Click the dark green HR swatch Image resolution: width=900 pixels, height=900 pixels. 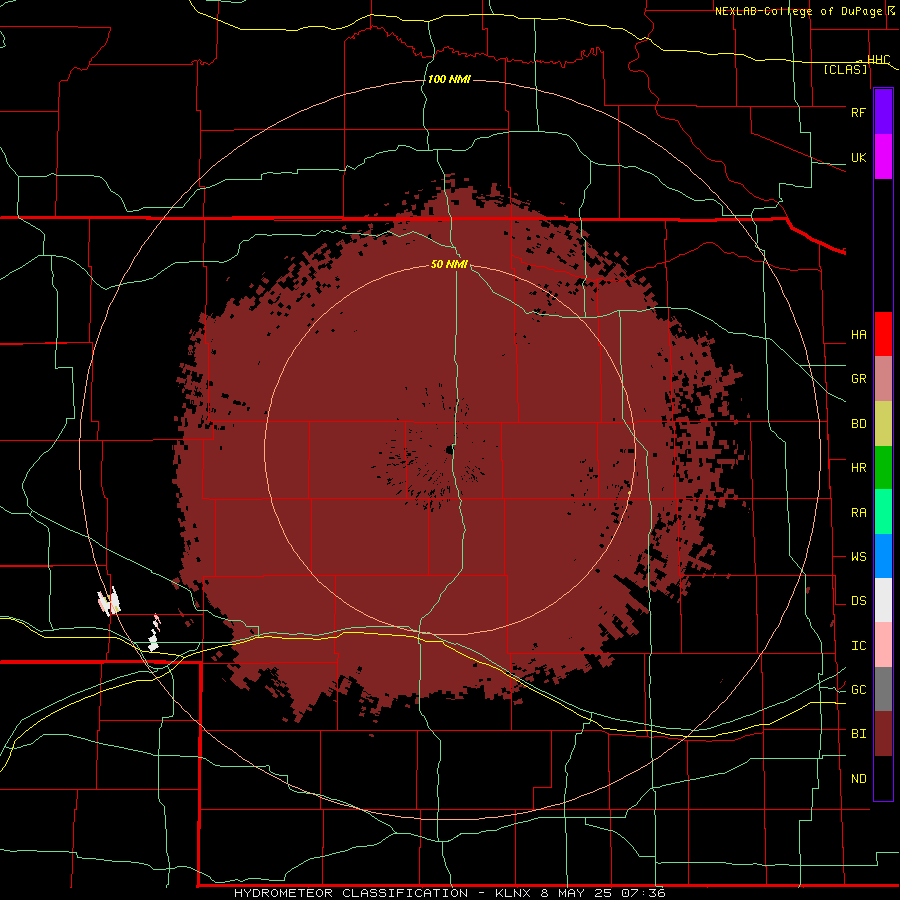click(x=883, y=468)
